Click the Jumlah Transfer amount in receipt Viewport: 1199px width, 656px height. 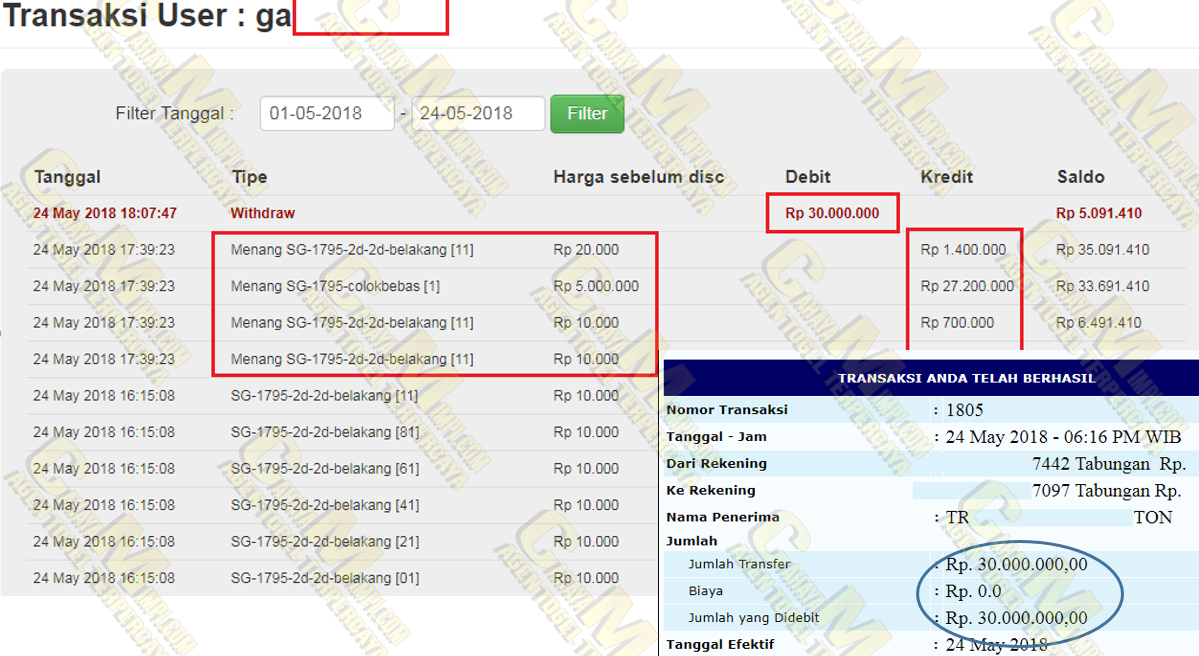pyautogui.click(x=1016, y=565)
